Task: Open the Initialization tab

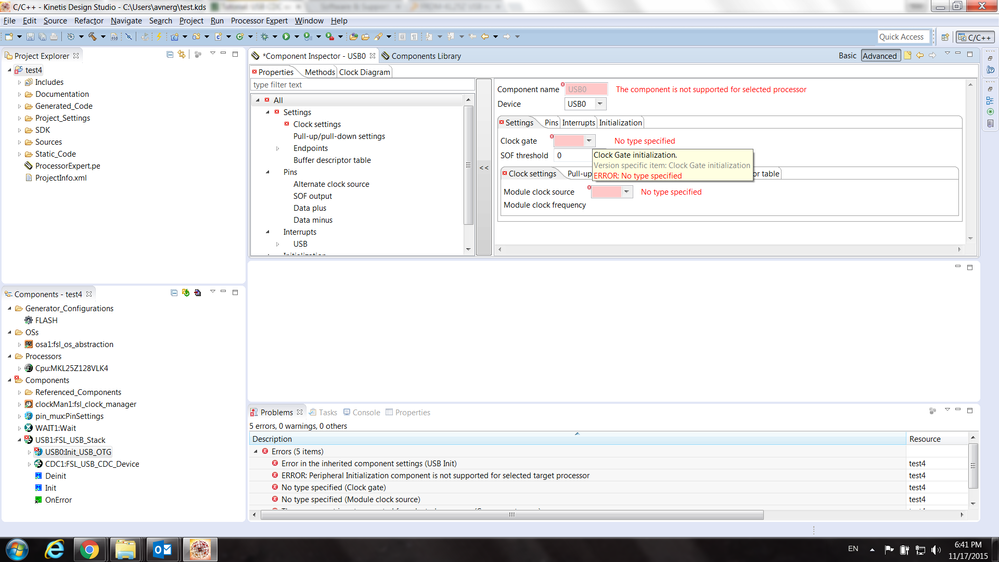Action: (x=621, y=122)
